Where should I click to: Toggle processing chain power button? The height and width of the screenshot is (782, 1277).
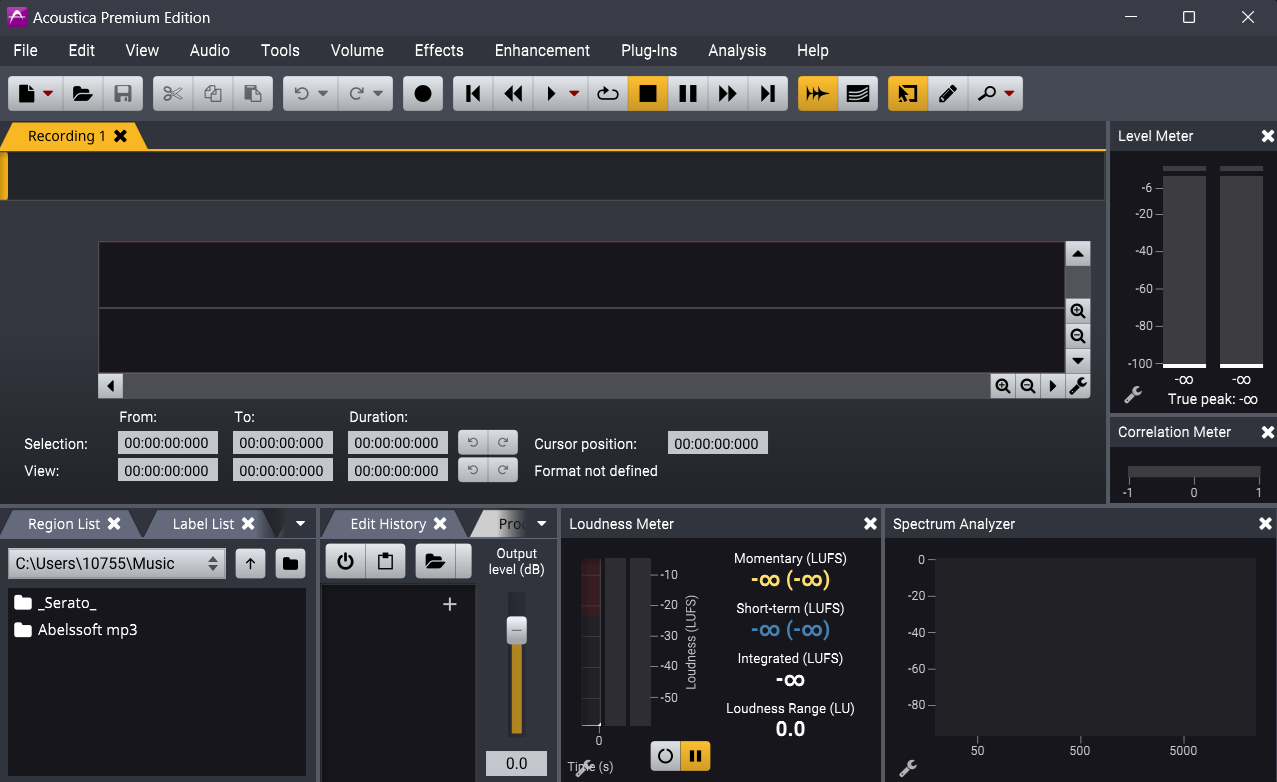pyautogui.click(x=345, y=562)
